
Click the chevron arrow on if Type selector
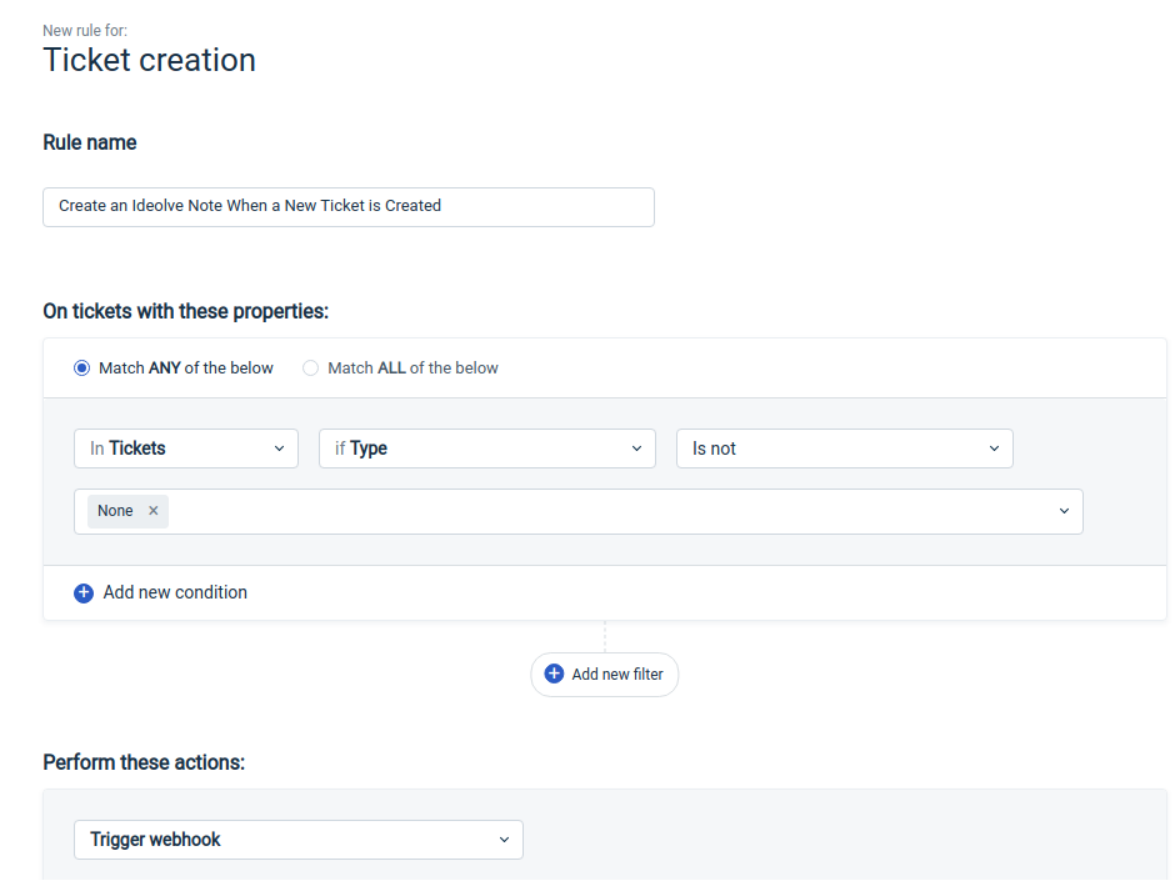(x=636, y=449)
